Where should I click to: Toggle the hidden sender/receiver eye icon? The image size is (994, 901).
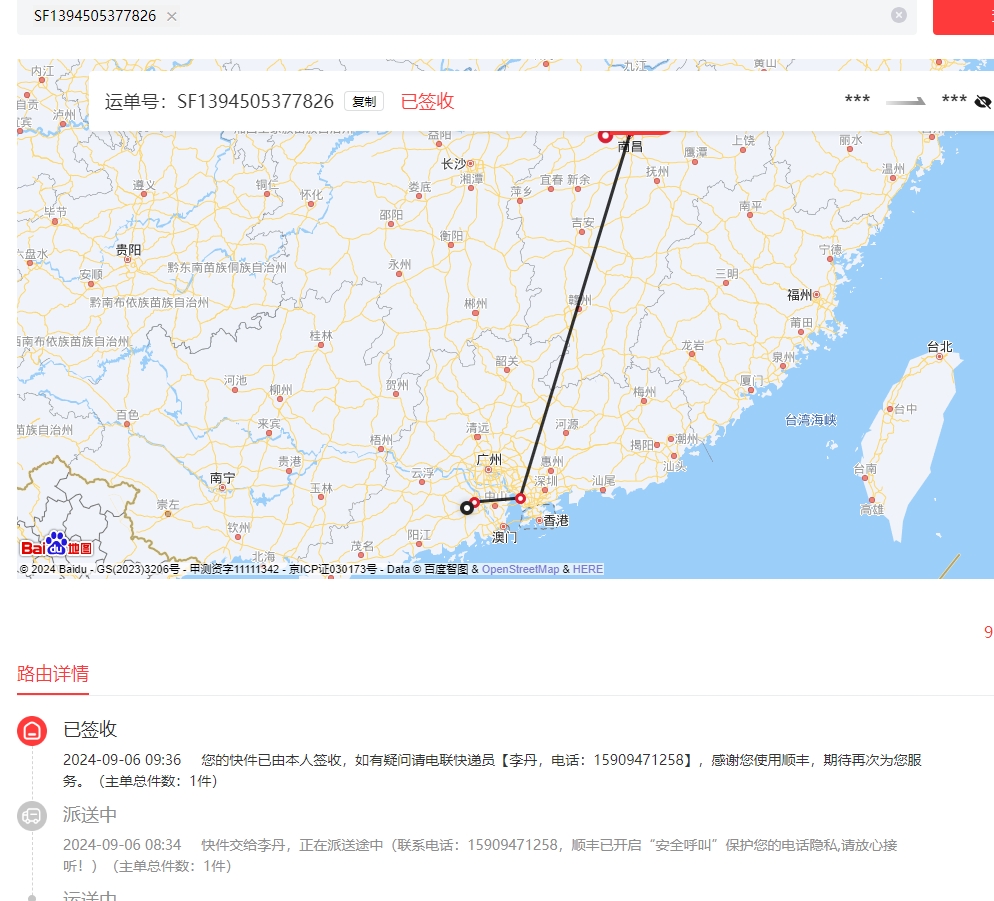pos(983,101)
